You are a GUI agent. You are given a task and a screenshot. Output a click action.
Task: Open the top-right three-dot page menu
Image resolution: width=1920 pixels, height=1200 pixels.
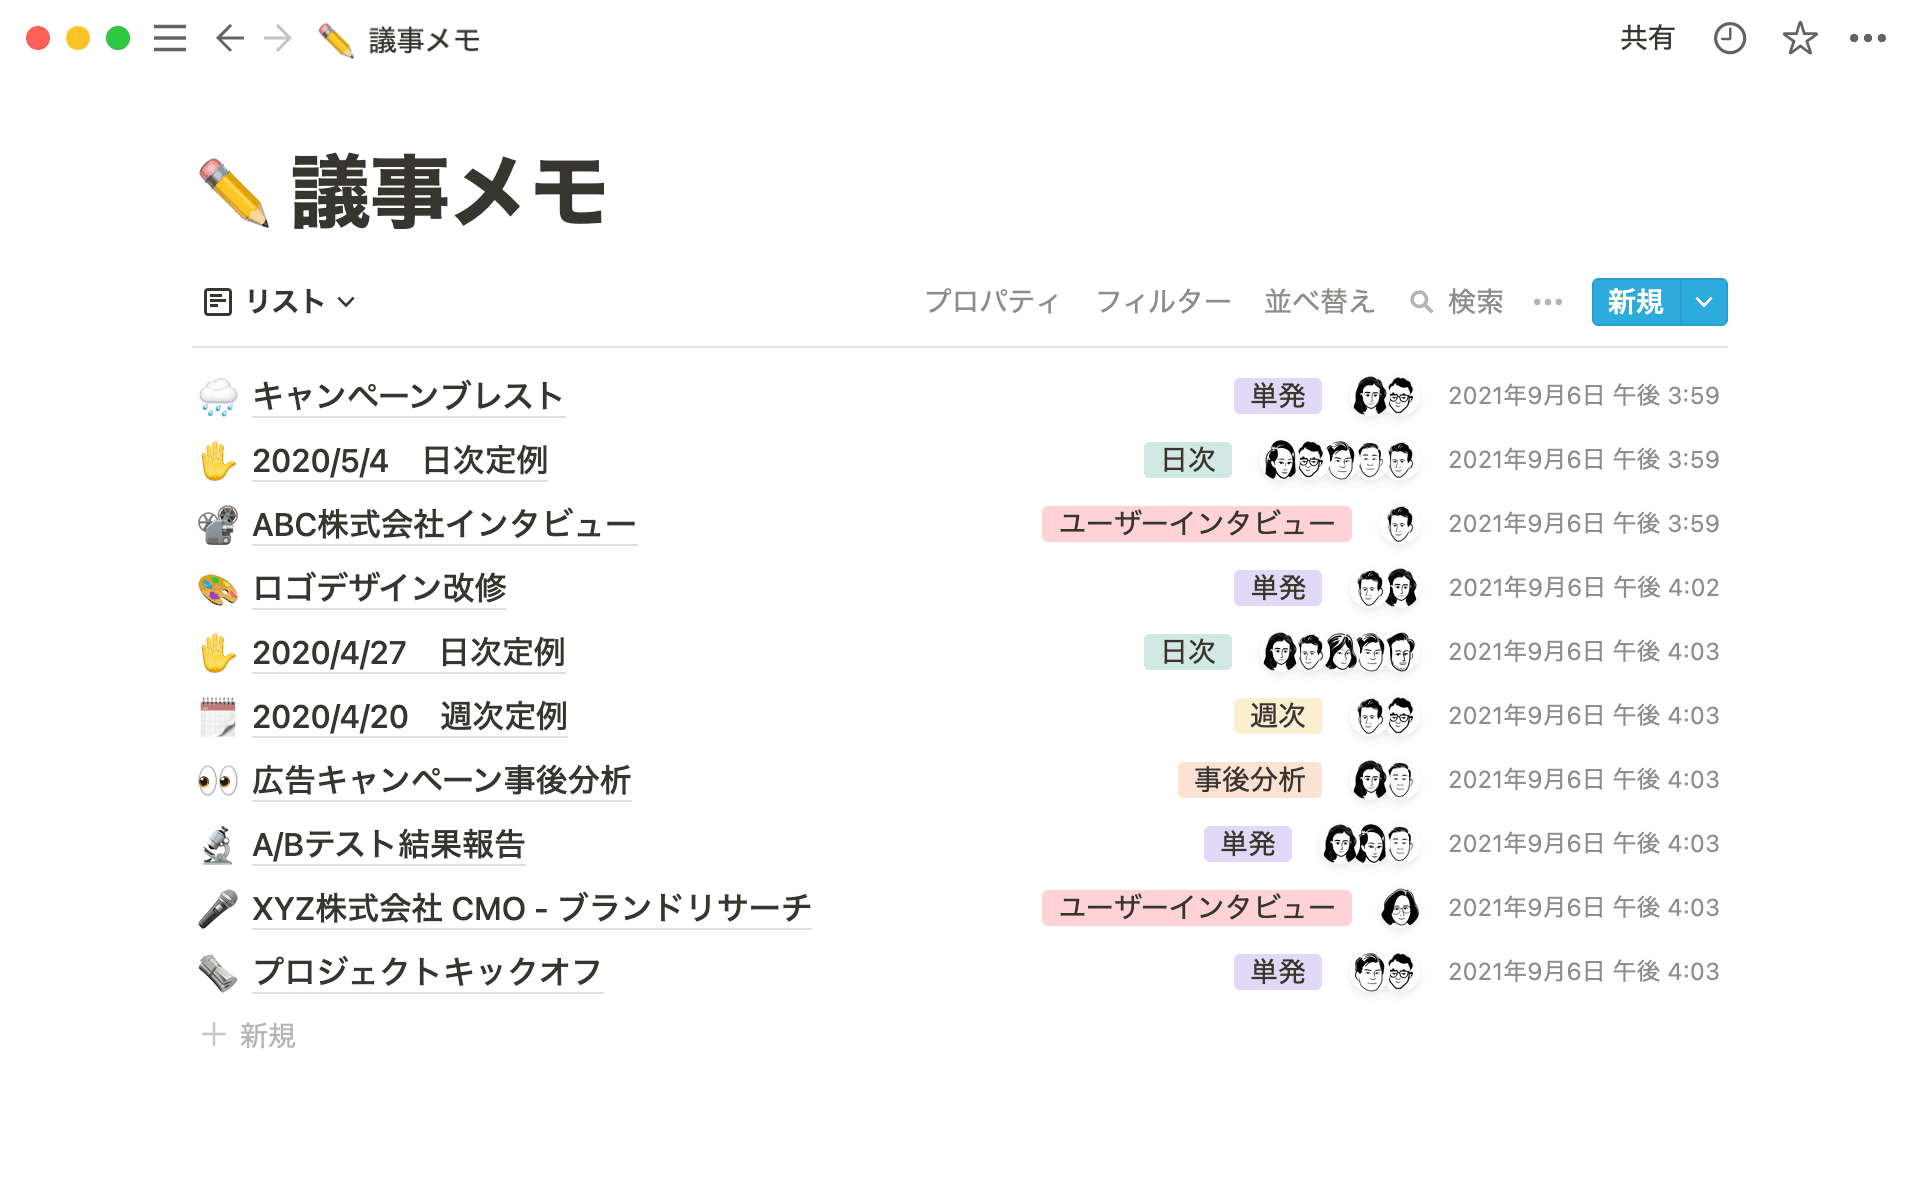pos(1867,39)
